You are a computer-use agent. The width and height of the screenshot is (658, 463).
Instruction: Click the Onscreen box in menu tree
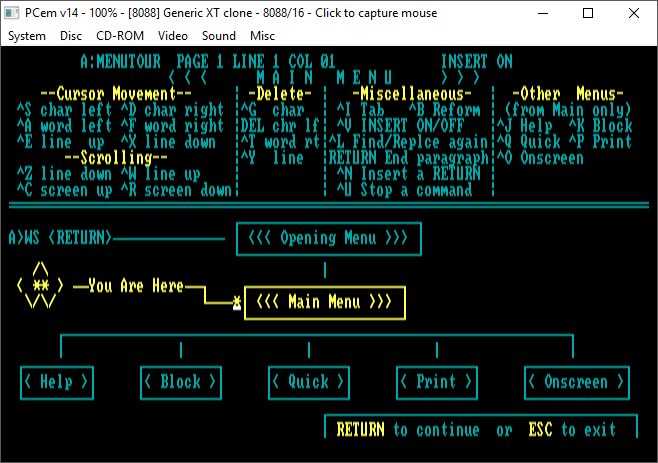click(x=577, y=382)
